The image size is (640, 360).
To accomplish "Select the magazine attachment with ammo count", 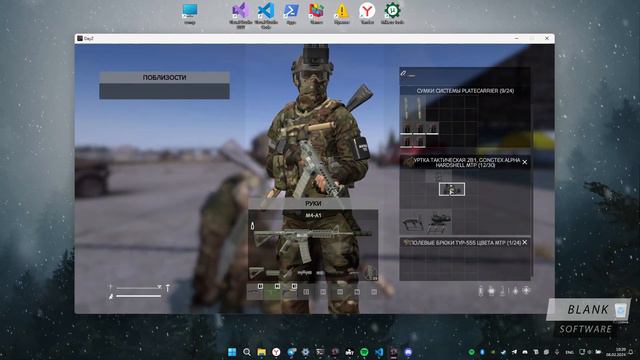I will point(370,273).
